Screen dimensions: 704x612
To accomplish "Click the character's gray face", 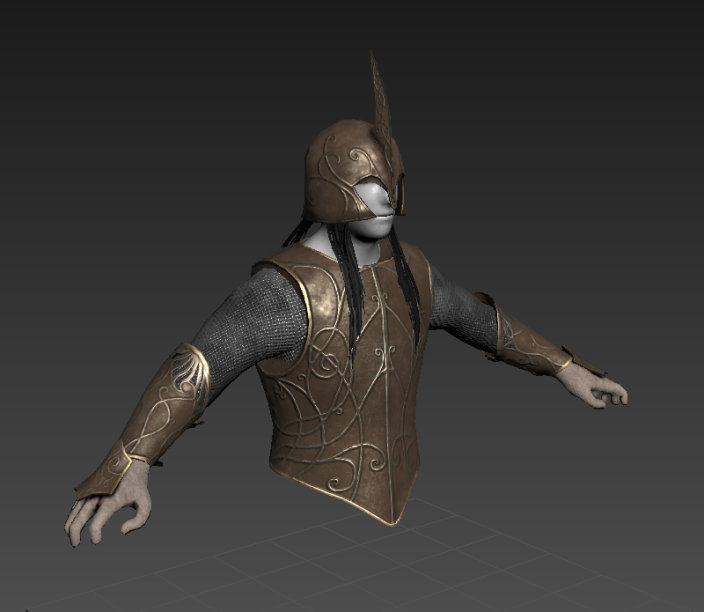I will click(x=375, y=211).
